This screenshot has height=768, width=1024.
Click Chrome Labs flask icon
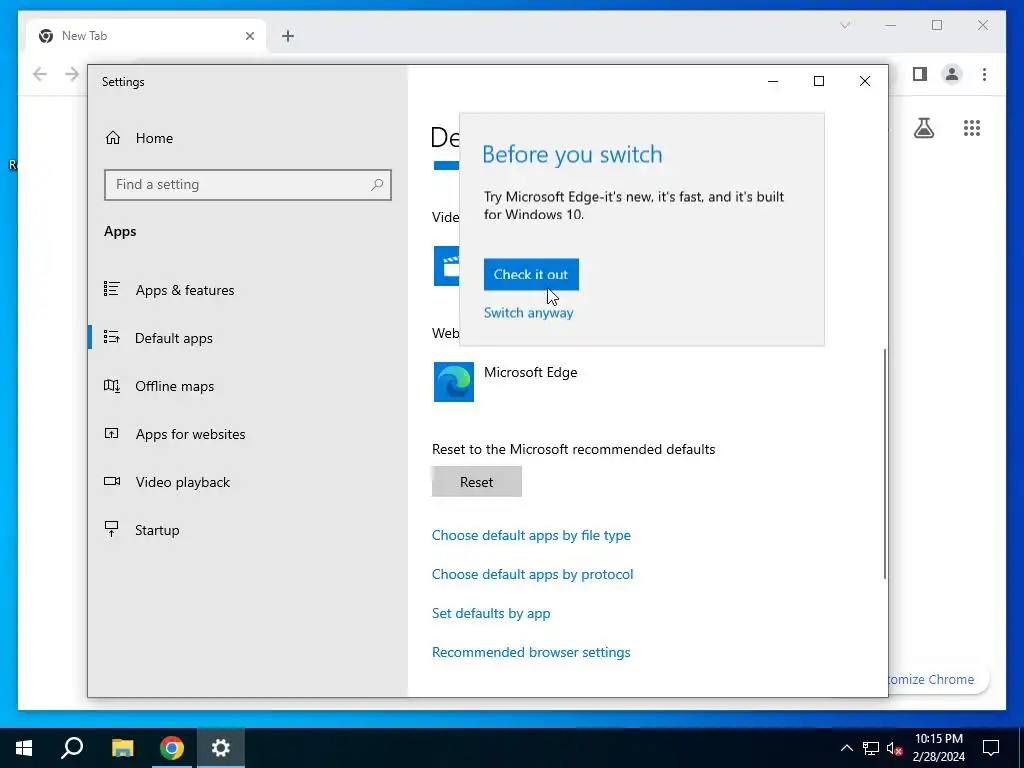tap(924, 128)
